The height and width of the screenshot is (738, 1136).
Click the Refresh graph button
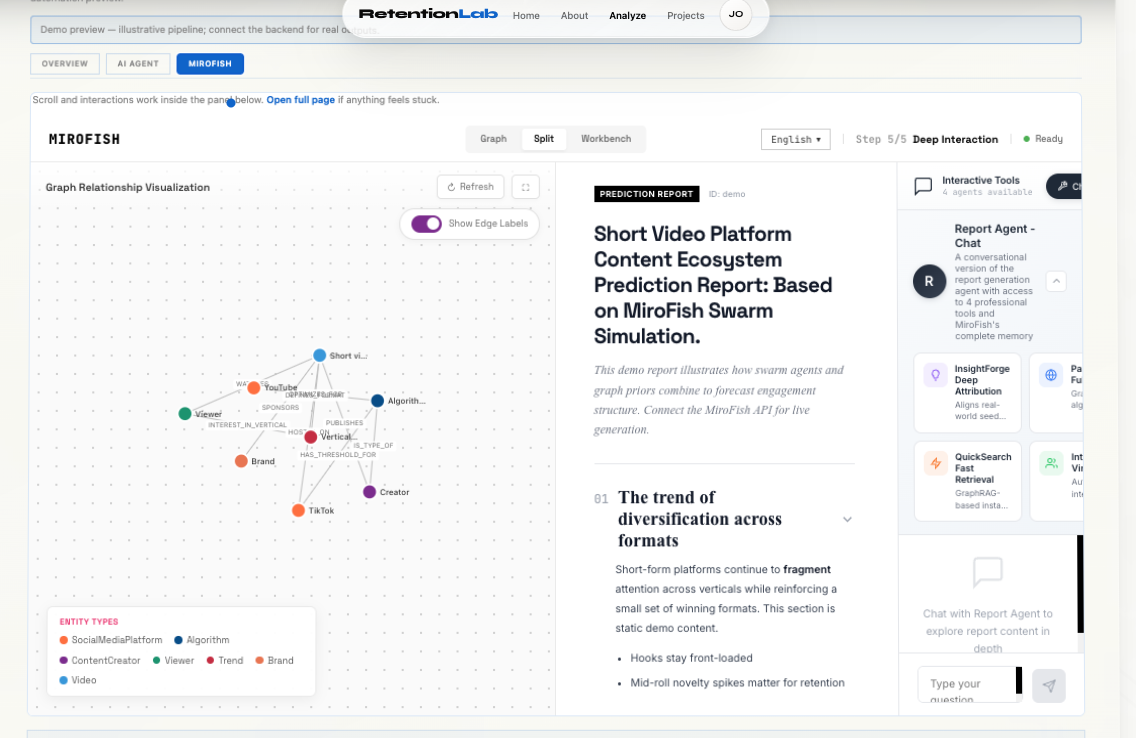(x=470, y=187)
